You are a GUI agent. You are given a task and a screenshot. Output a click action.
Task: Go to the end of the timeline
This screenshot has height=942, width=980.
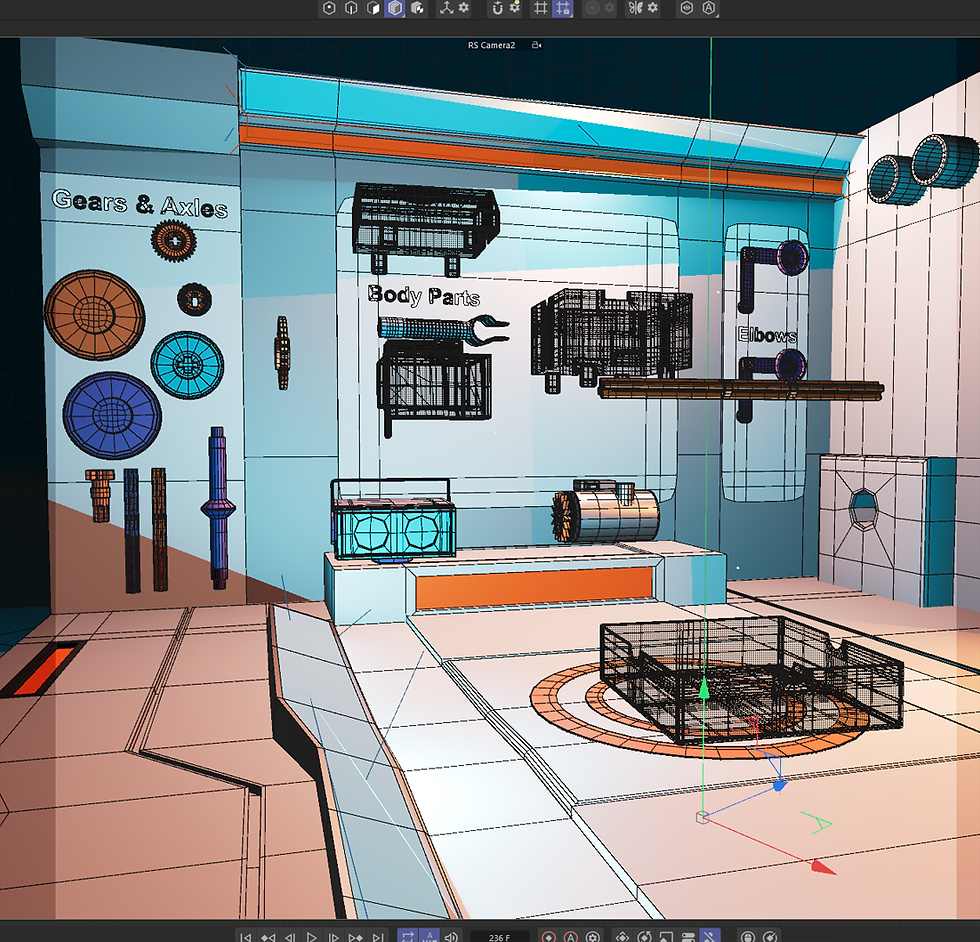378,936
